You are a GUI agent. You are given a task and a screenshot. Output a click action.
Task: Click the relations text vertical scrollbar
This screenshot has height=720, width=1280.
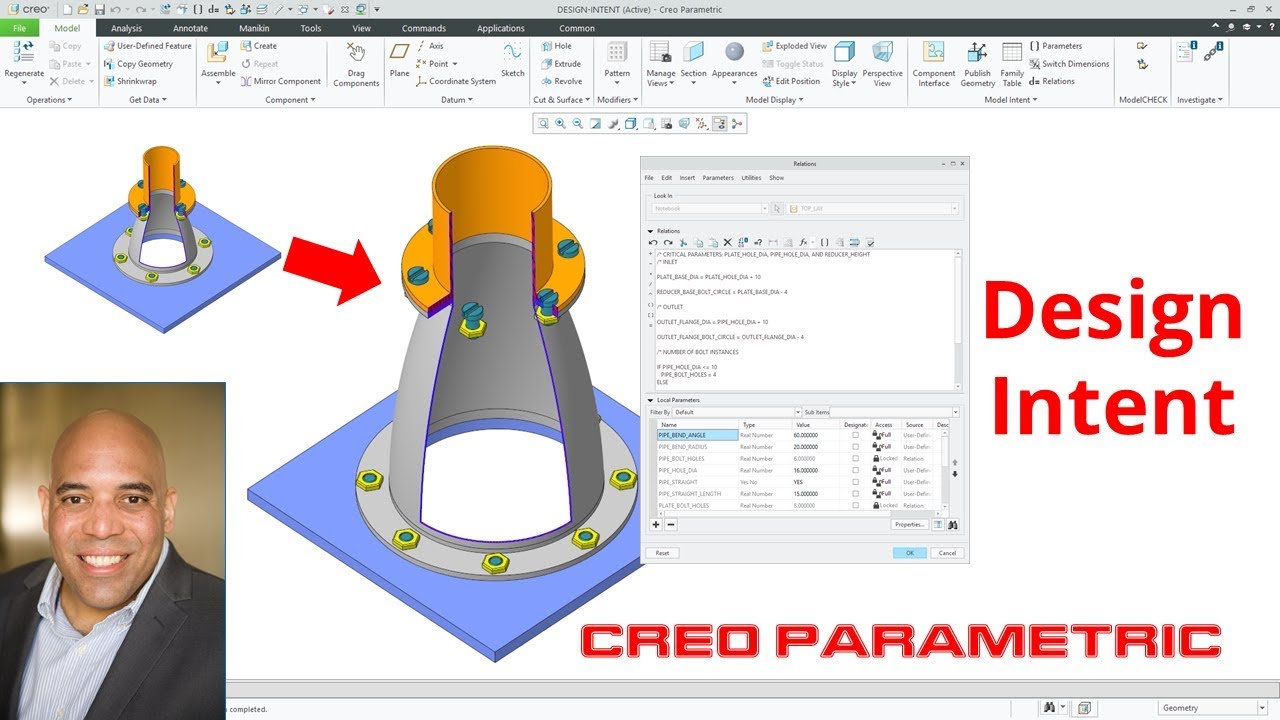tap(958, 319)
